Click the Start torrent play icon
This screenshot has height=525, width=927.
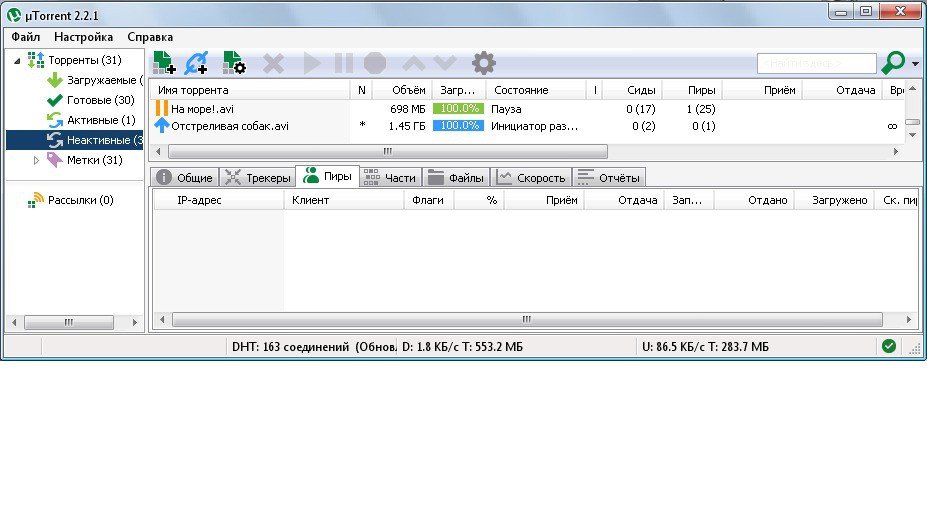tap(311, 63)
